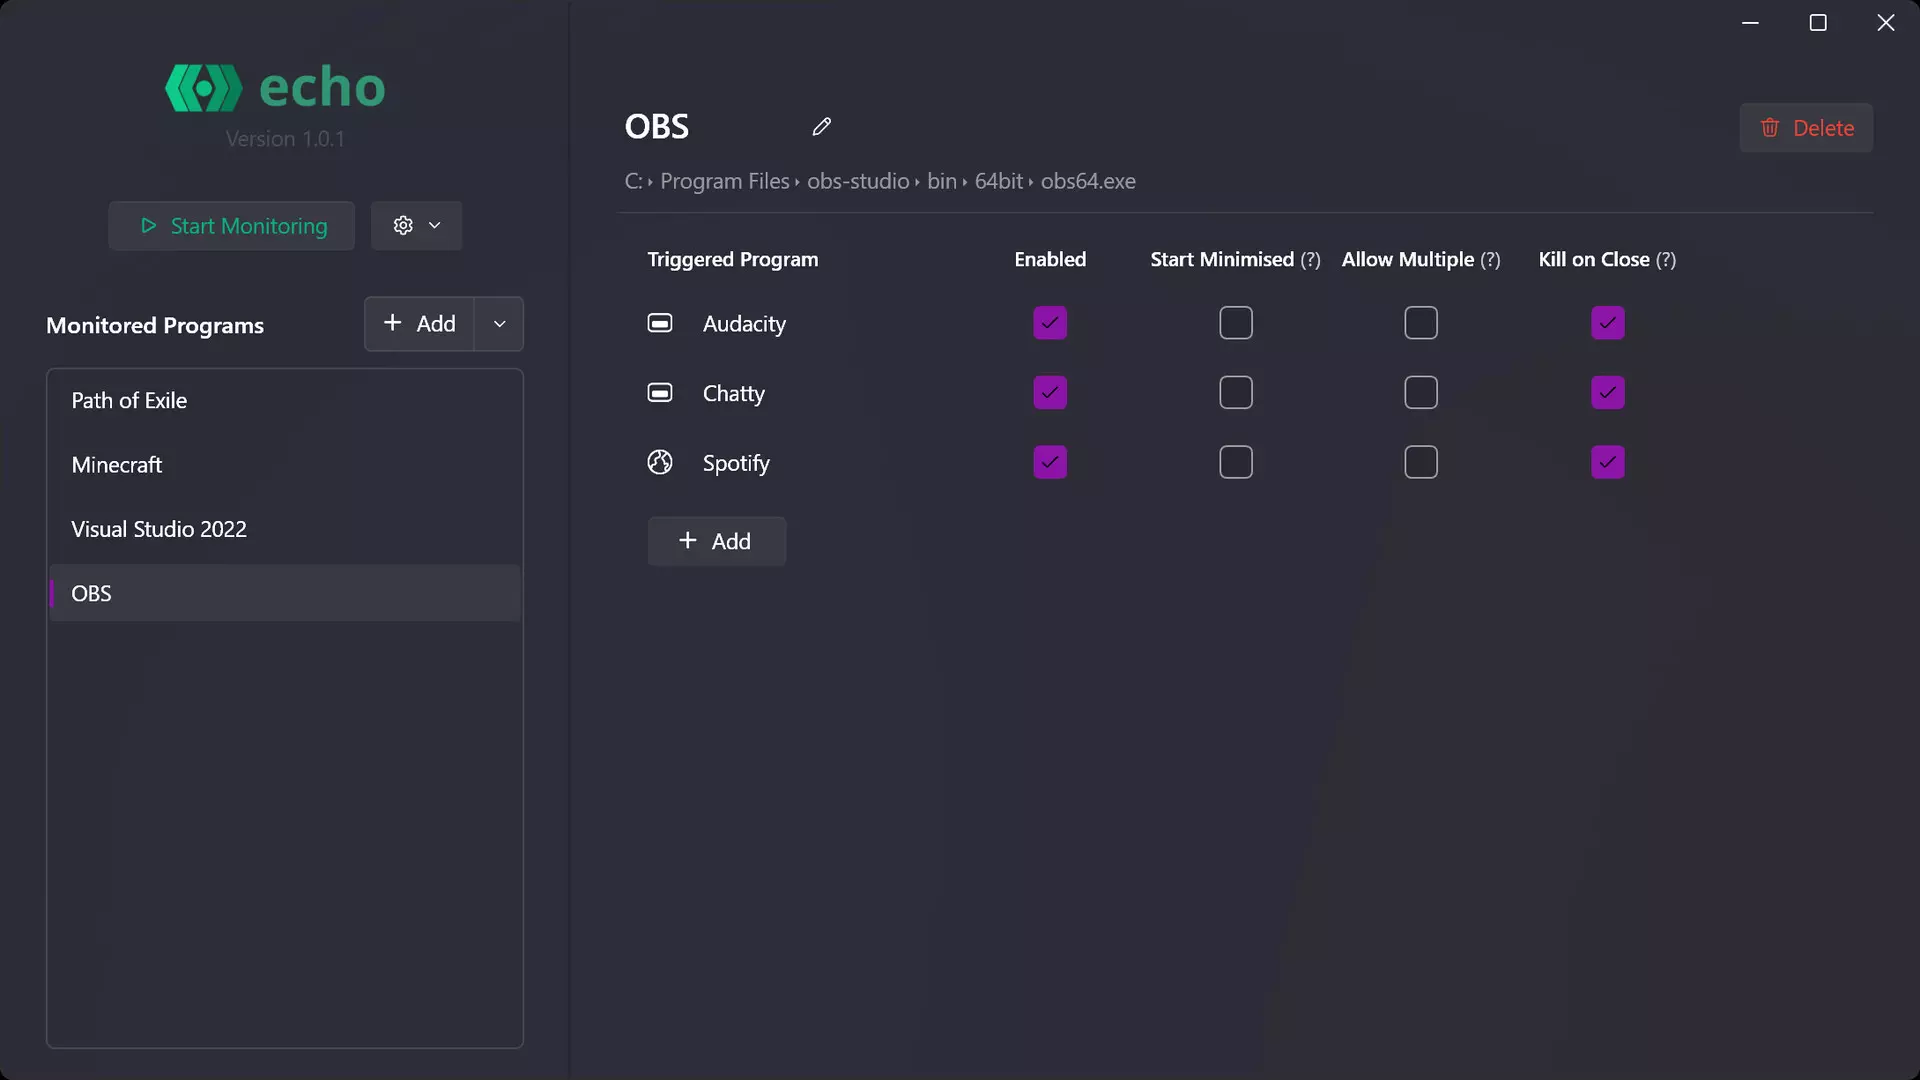Enable Allow Multiple for Chatty
Viewport: 1920px width, 1080px height.
click(x=1421, y=393)
